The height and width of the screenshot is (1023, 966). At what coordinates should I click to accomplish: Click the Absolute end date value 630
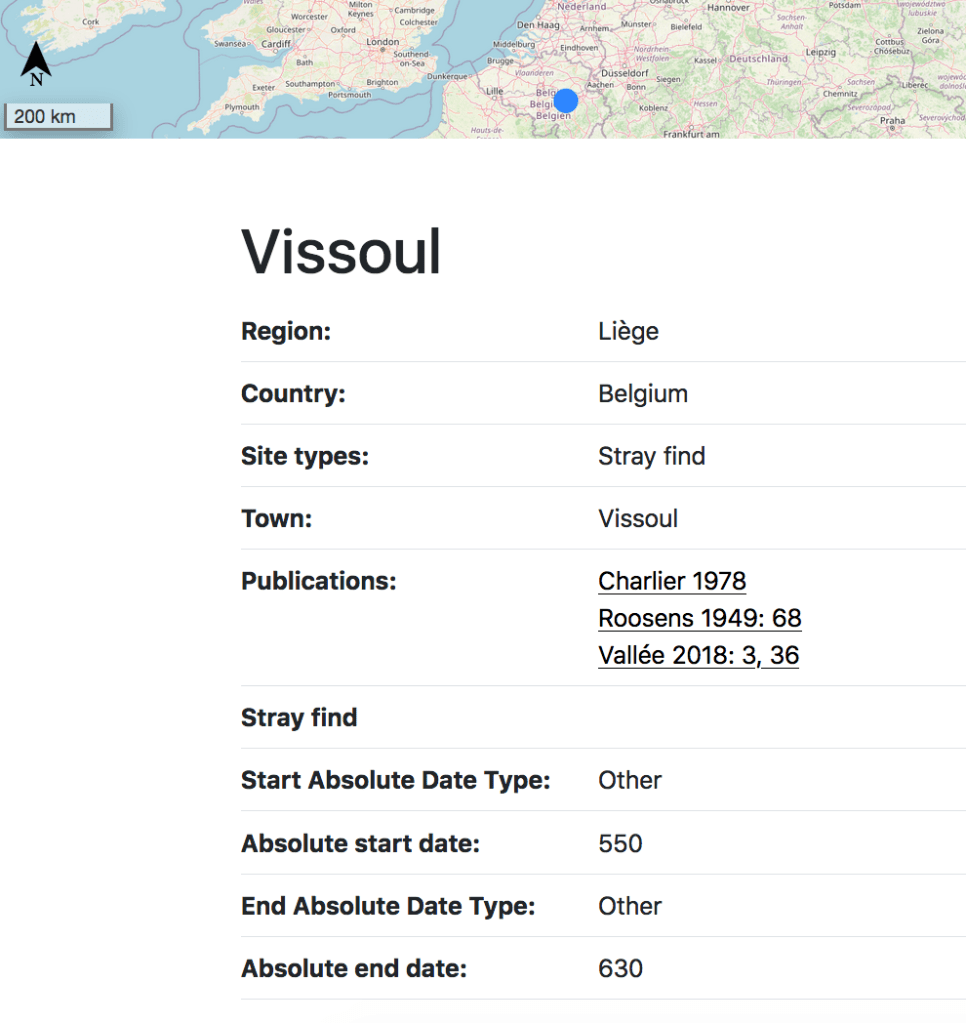(x=620, y=968)
